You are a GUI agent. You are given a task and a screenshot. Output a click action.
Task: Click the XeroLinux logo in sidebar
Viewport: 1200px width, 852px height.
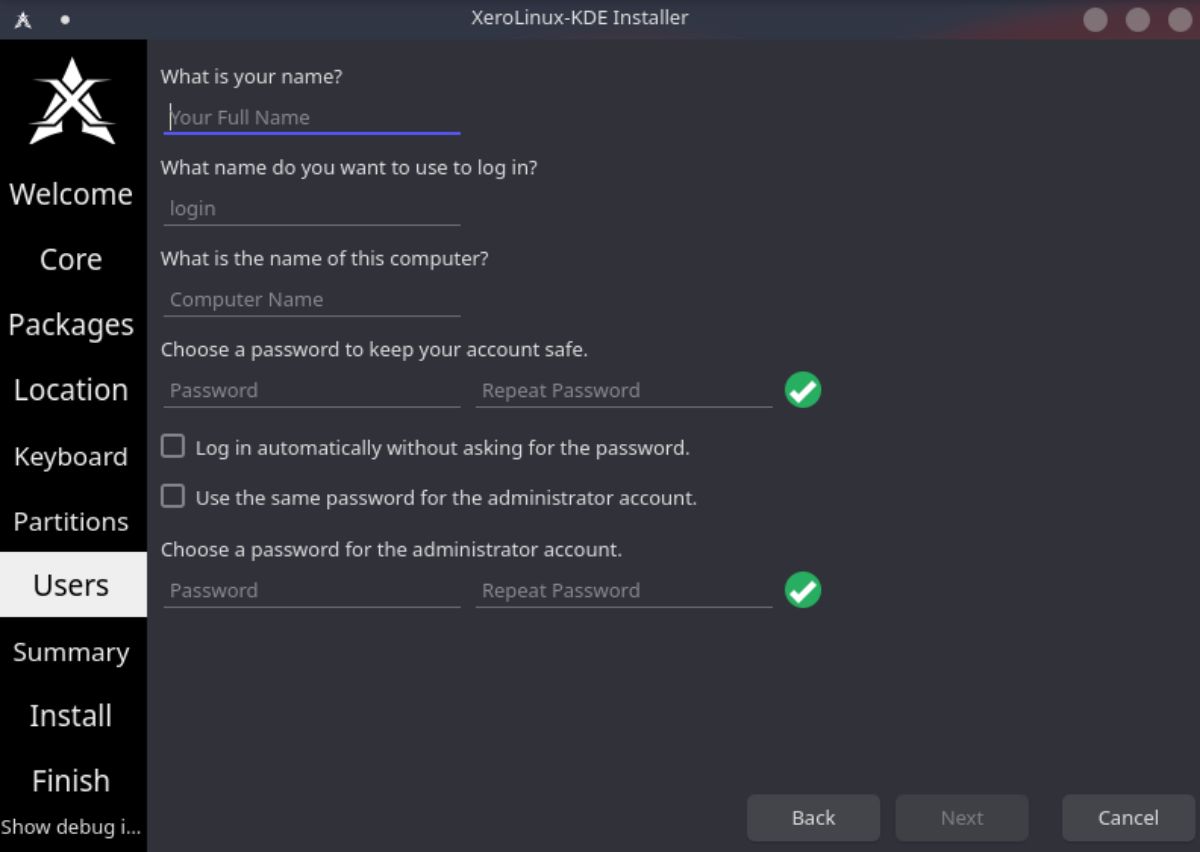[x=72, y=101]
